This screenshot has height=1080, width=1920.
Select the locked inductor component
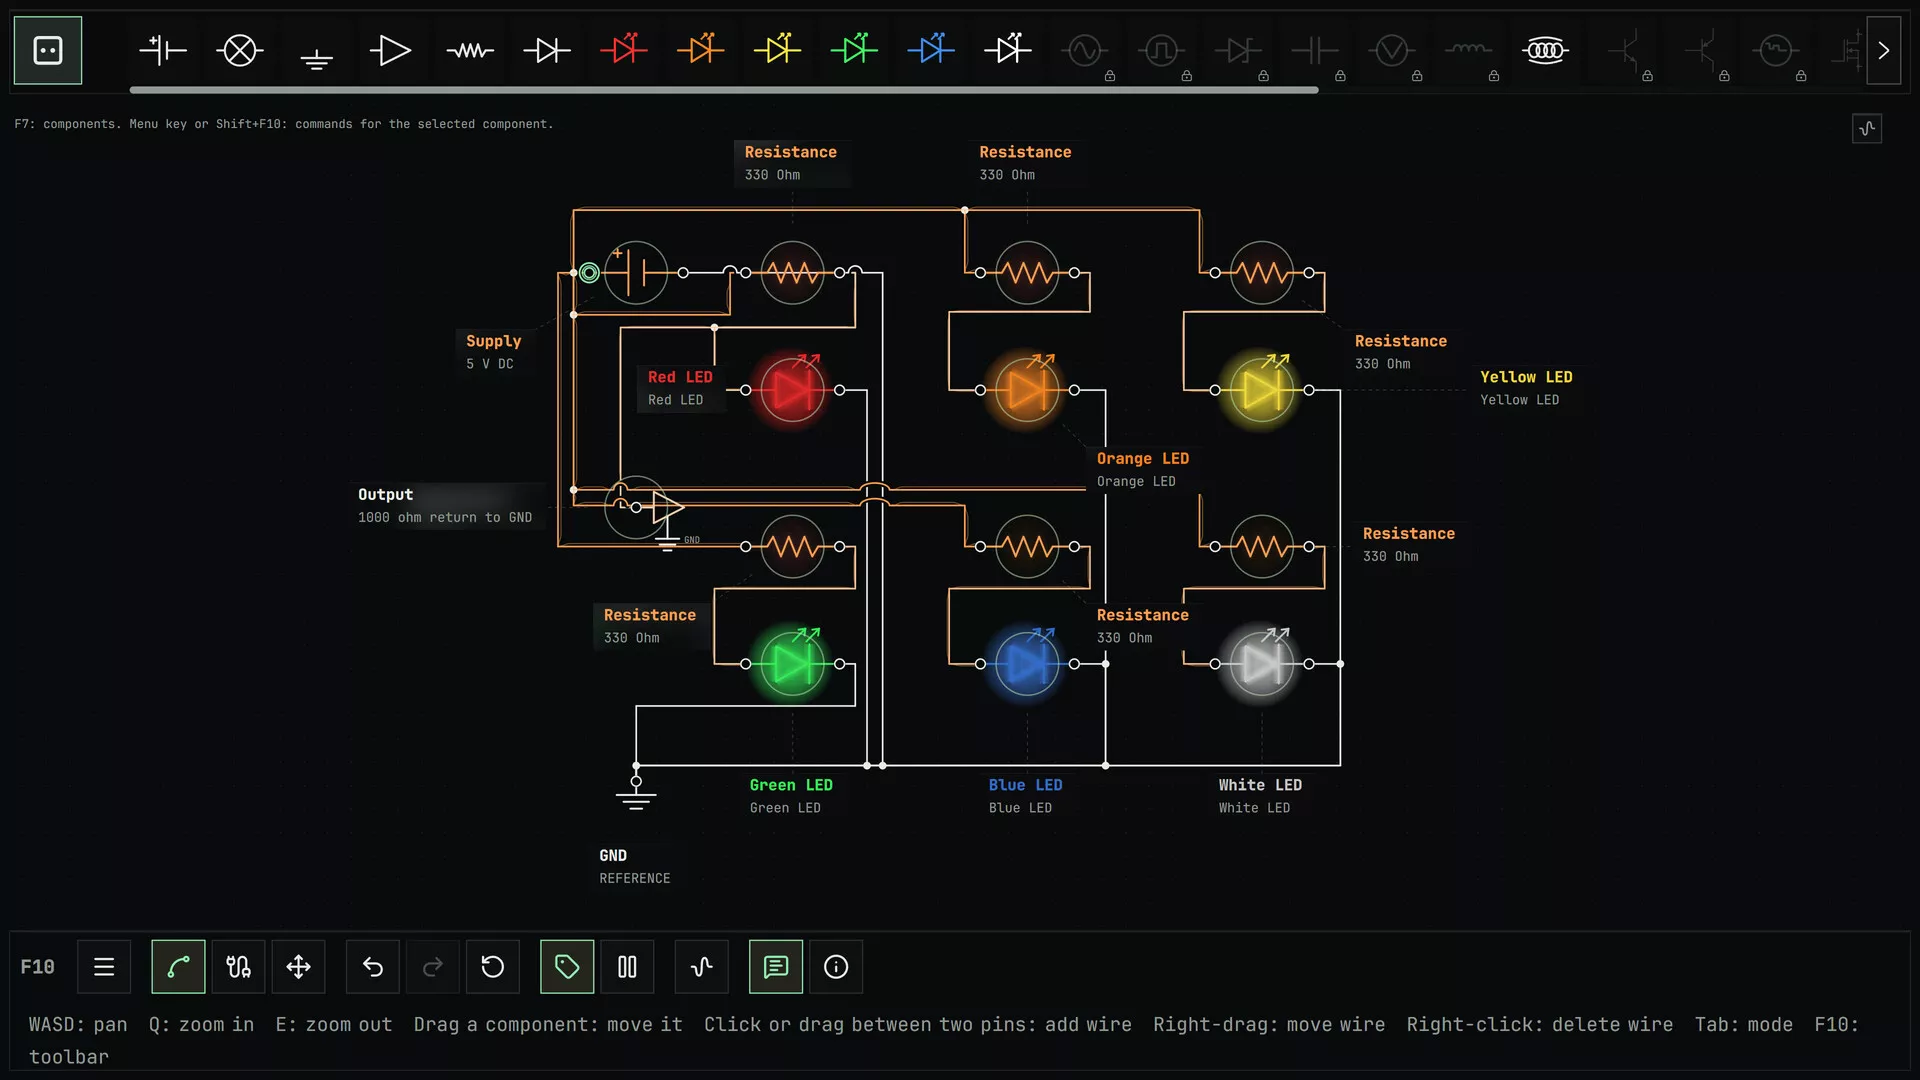1469,50
